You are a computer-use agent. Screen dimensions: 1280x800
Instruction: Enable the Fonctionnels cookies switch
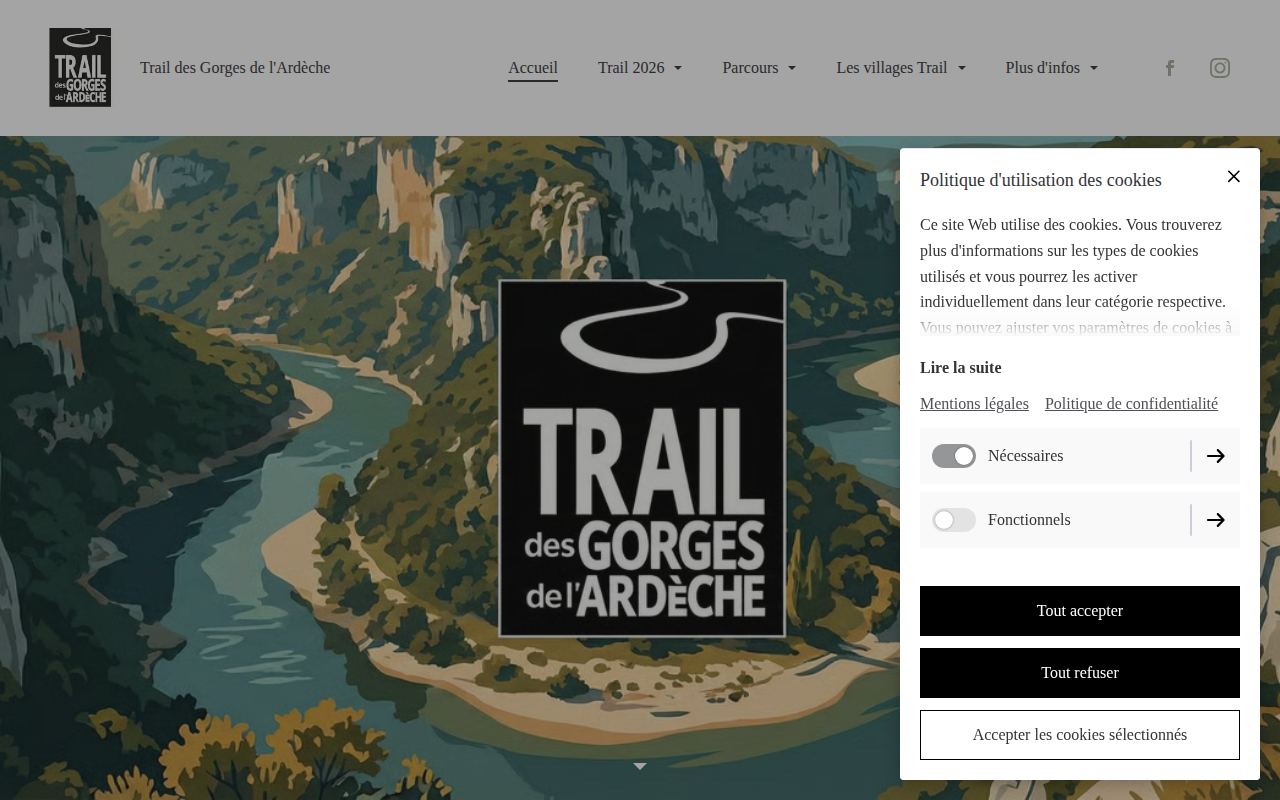(954, 520)
